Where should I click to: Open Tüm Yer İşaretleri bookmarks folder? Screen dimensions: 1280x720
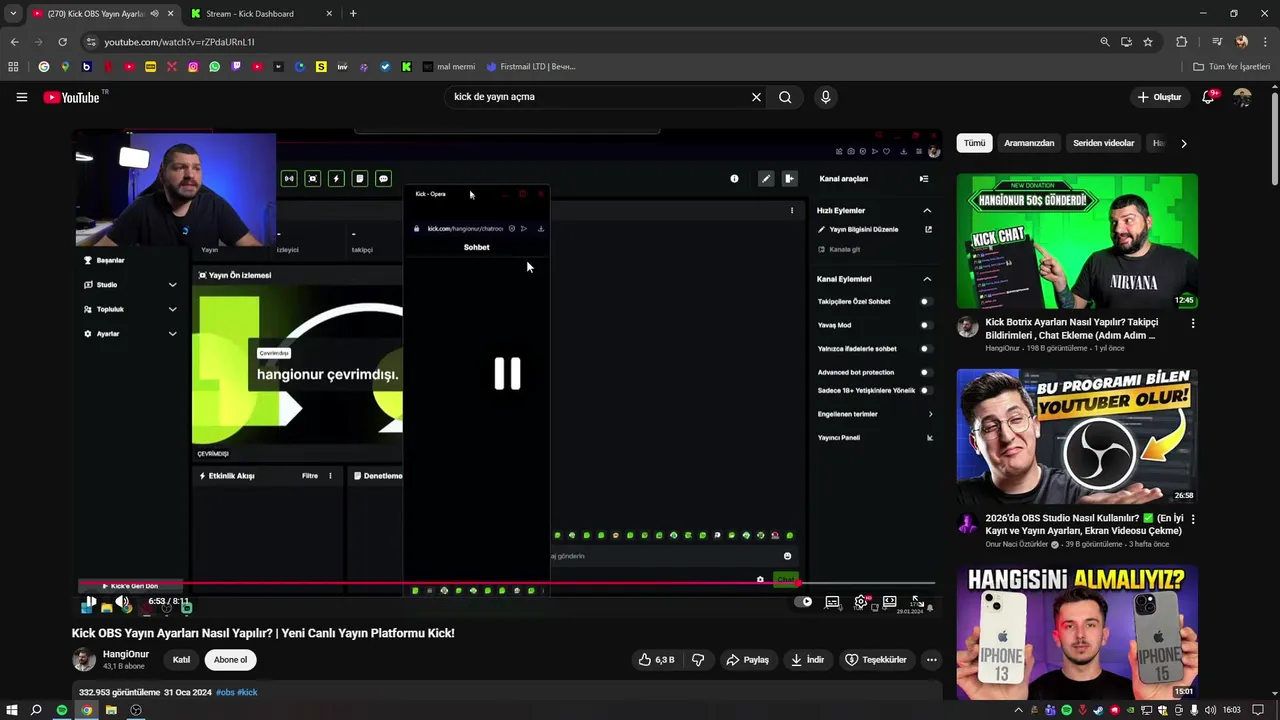pyautogui.click(x=1233, y=67)
